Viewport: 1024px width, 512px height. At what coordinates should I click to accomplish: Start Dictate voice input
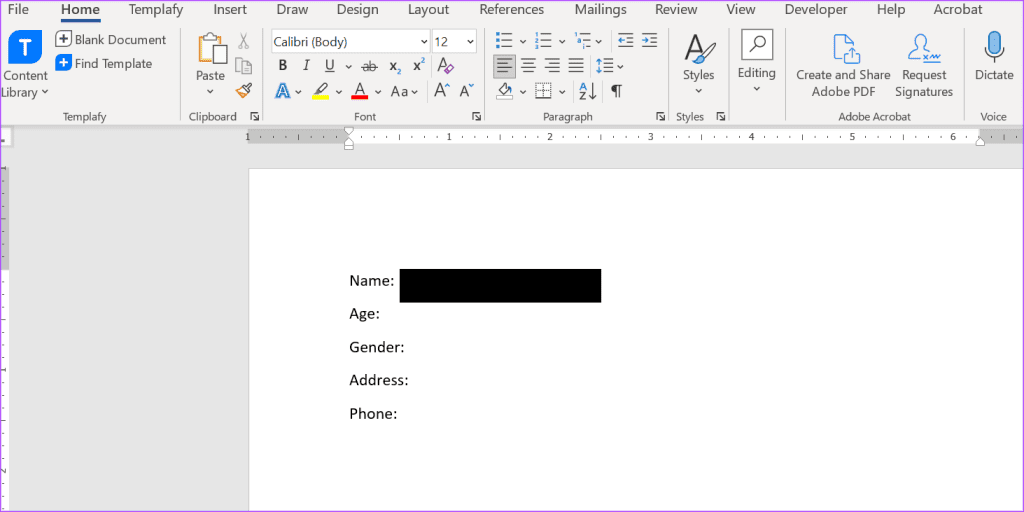(994, 56)
